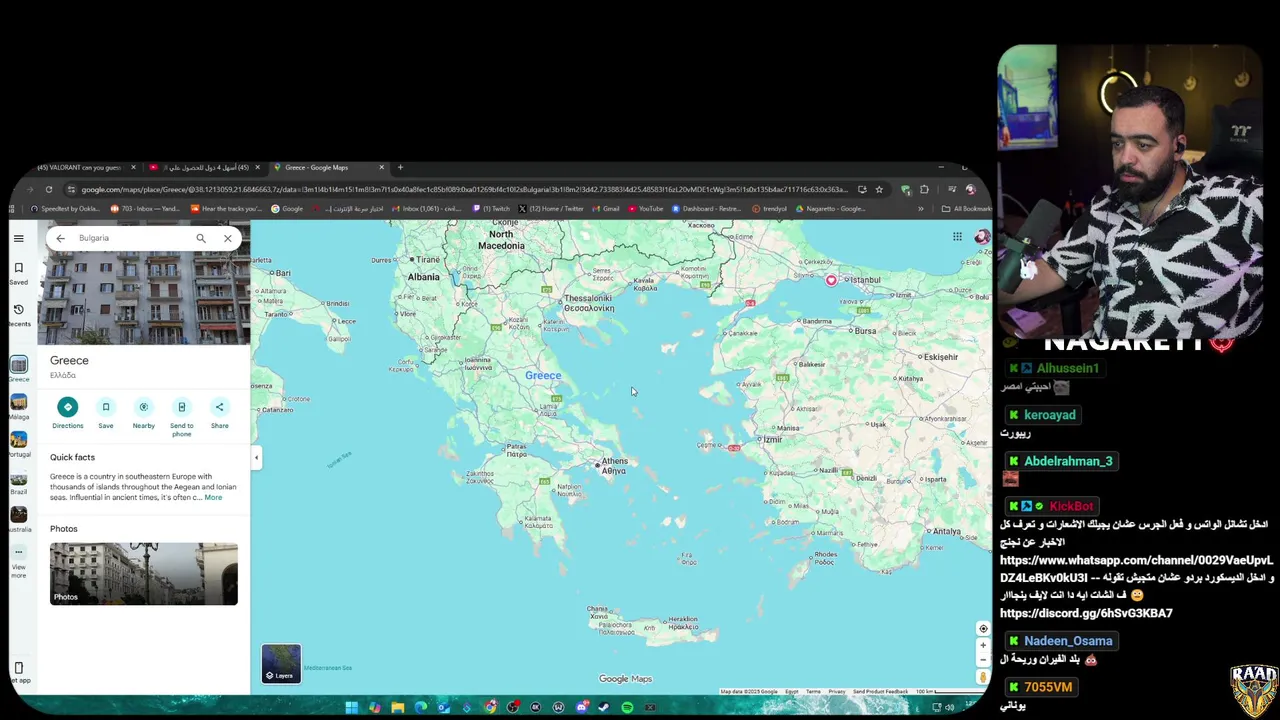Click the Greece country label on map
Image resolution: width=1280 pixels, height=720 pixels.
543,376
